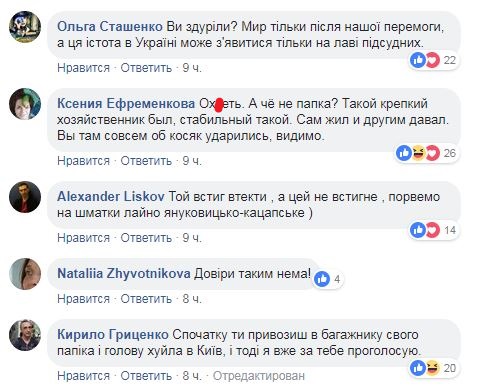Click heart reaction on Ольга Сташенко's comment
The height and width of the screenshot is (391, 480).
tap(432, 60)
